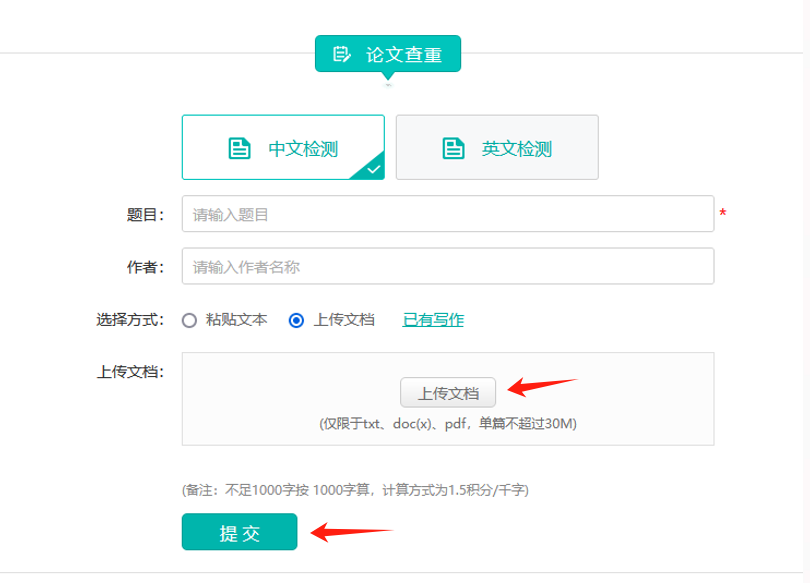Click the document icon in 中文检测
810x583 pixels.
tap(239, 149)
